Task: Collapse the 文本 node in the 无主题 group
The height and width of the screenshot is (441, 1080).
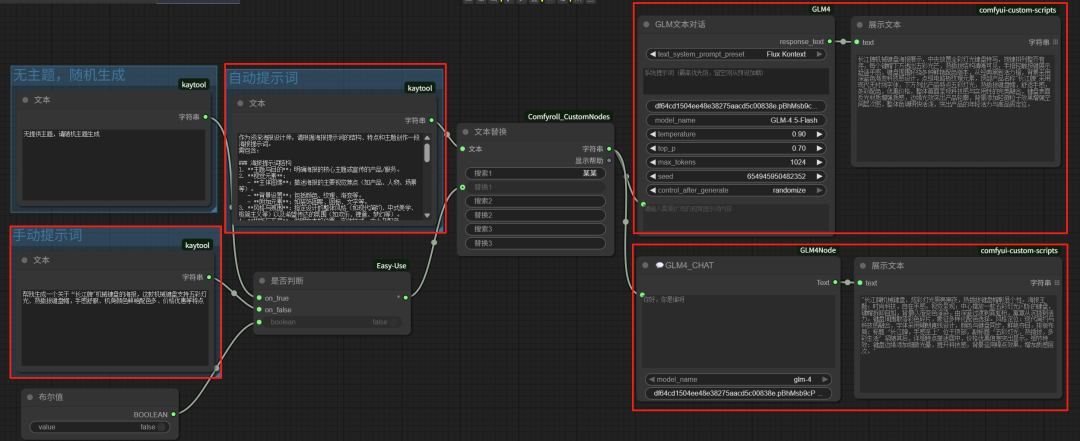Action: pyautogui.click(x=25, y=100)
